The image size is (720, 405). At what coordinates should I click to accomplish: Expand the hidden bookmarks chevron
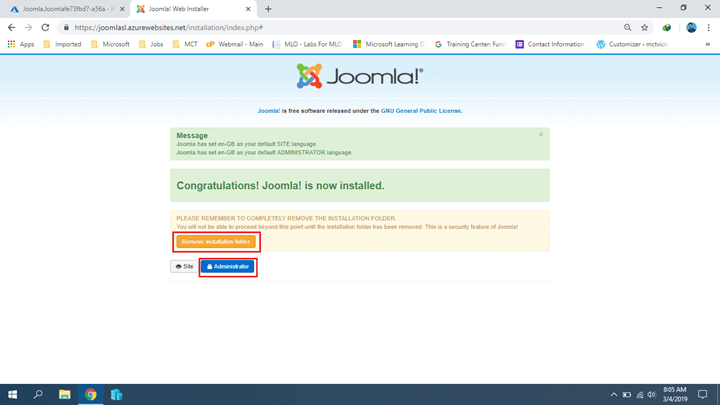pos(708,44)
